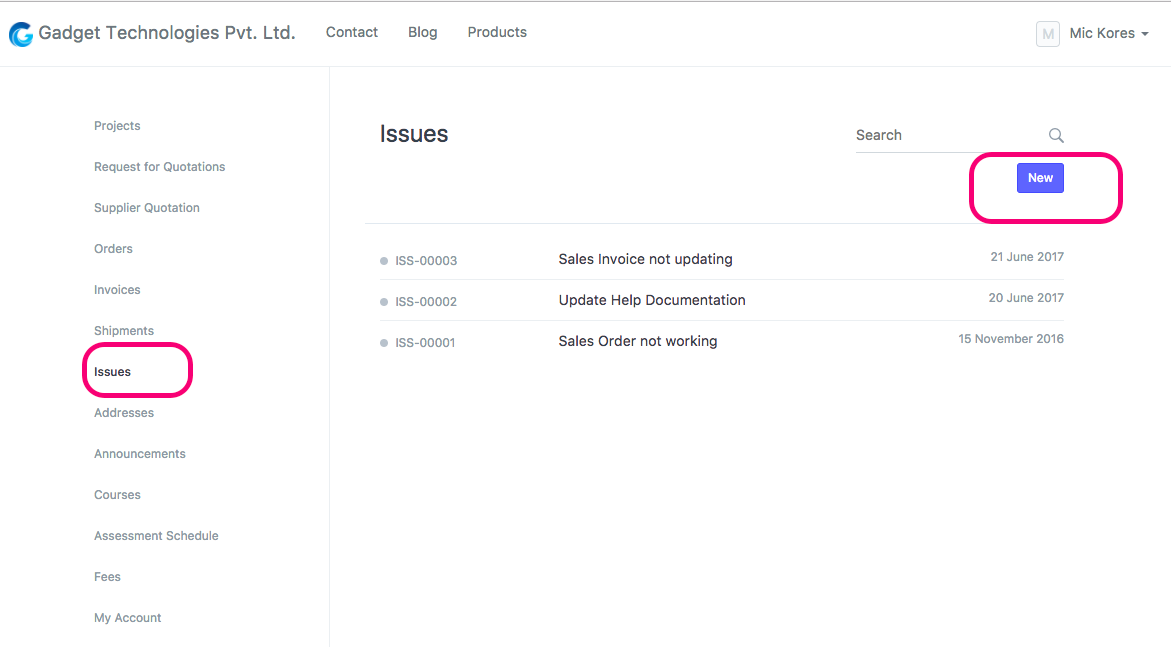View Assessment Schedule from sidebar
The width and height of the screenshot is (1171, 647).
point(156,536)
